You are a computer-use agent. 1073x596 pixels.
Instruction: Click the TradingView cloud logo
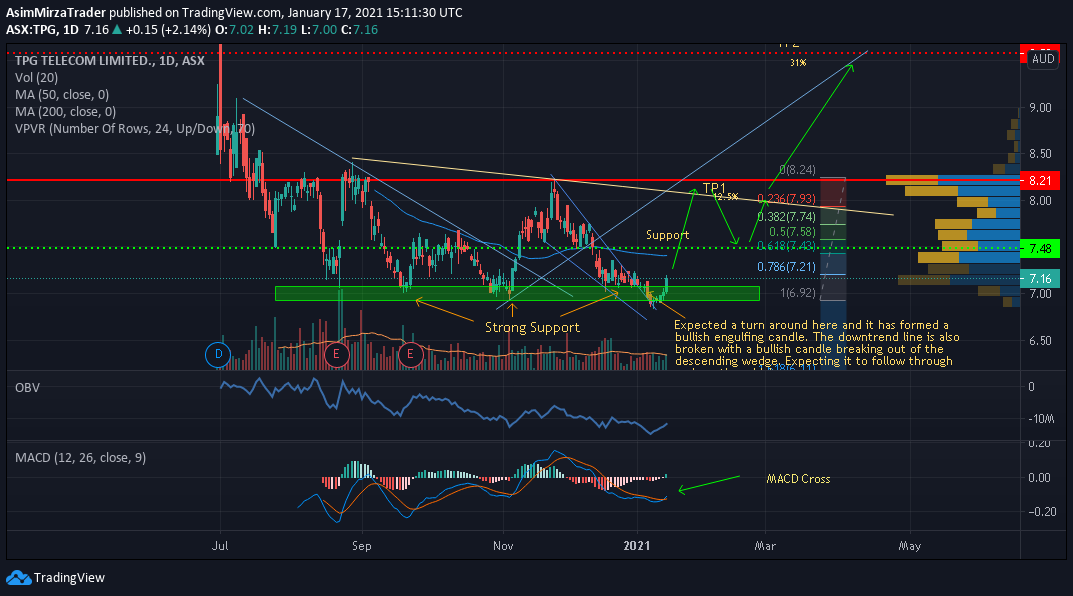(18, 578)
